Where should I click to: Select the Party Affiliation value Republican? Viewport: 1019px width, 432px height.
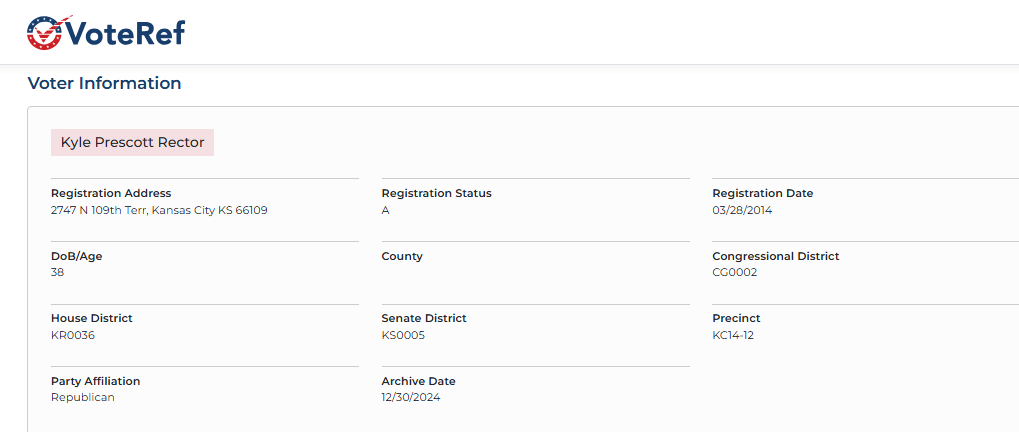tap(83, 398)
